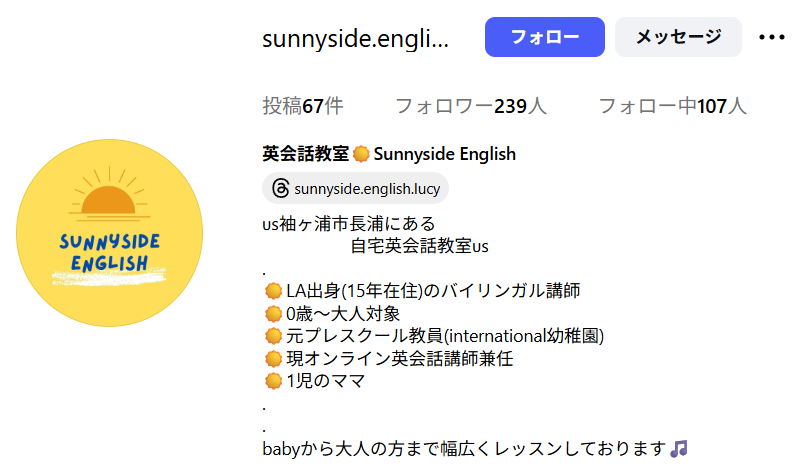The width and height of the screenshot is (797, 475).
Task: Click the music note emoji in bio
Action: pos(679,449)
